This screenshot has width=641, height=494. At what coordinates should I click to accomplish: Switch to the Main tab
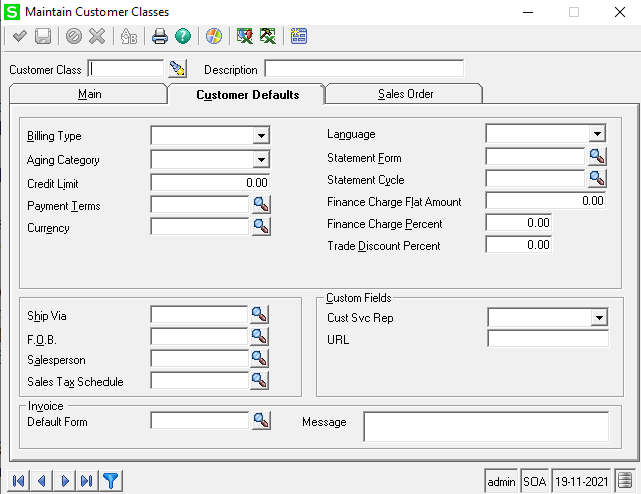89,94
